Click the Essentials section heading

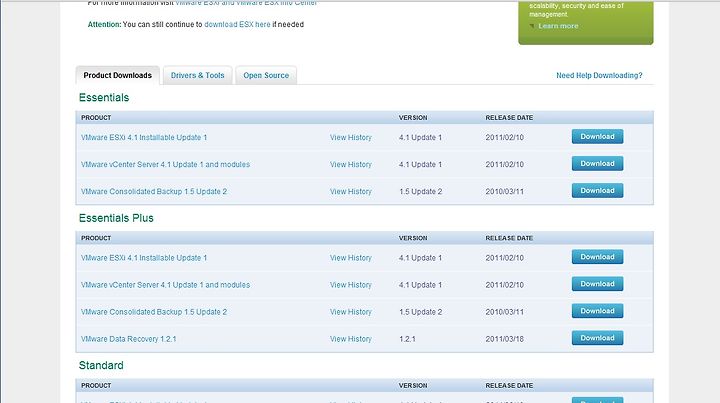(104, 98)
